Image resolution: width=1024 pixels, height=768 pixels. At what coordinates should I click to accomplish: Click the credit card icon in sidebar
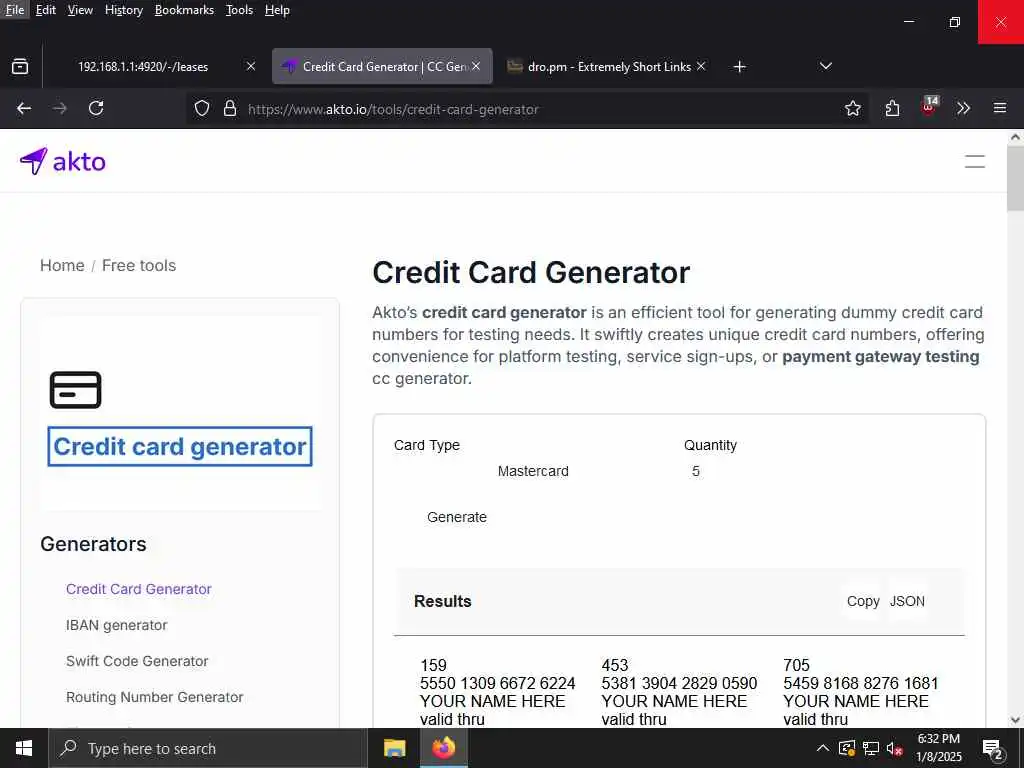coord(76,390)
